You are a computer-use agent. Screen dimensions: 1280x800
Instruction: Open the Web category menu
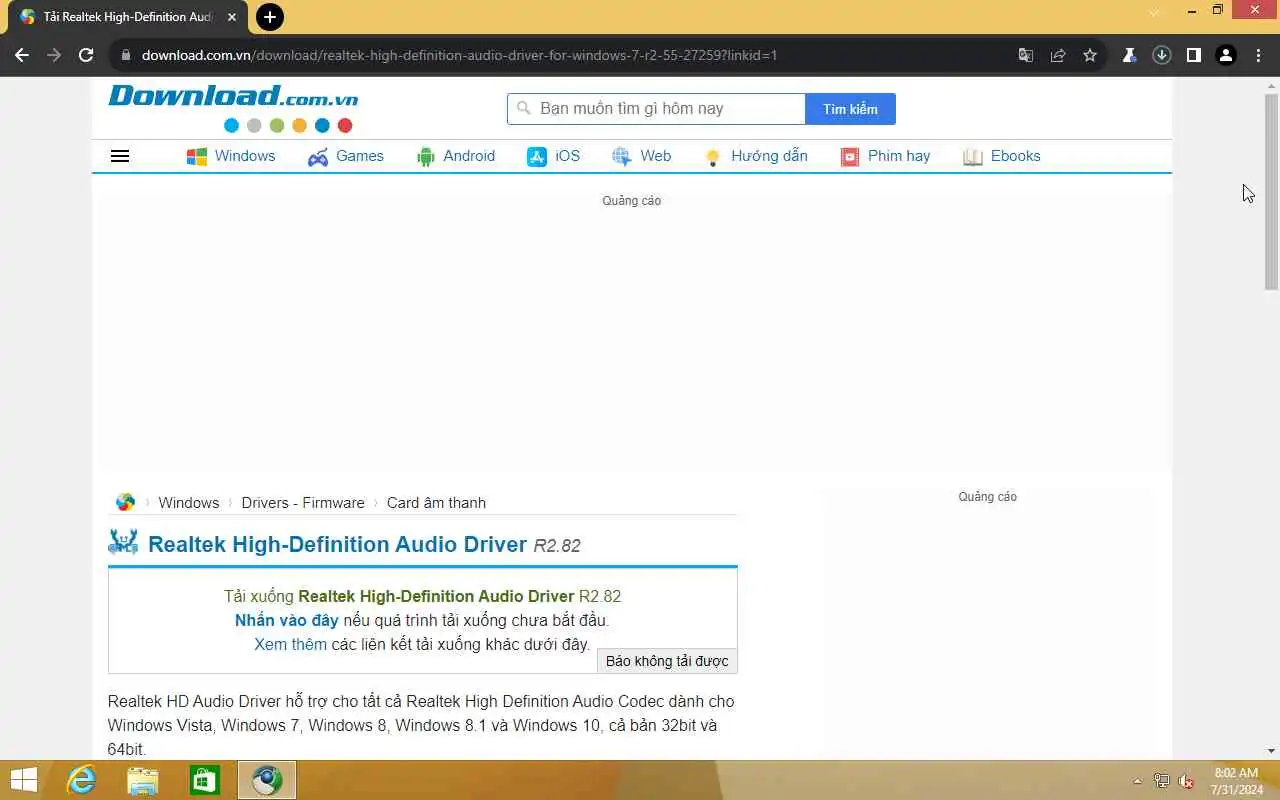(656, 156)
